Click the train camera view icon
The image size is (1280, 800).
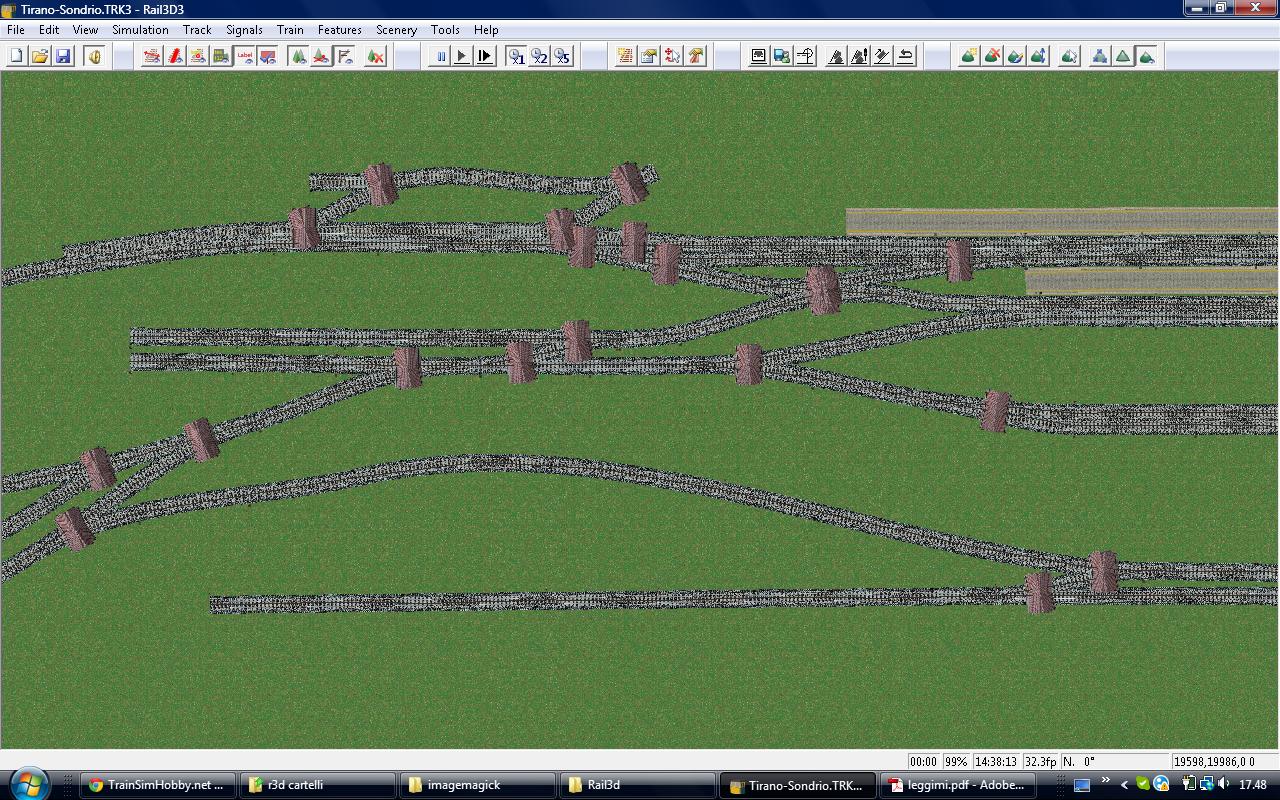click(x=782, y=56)
